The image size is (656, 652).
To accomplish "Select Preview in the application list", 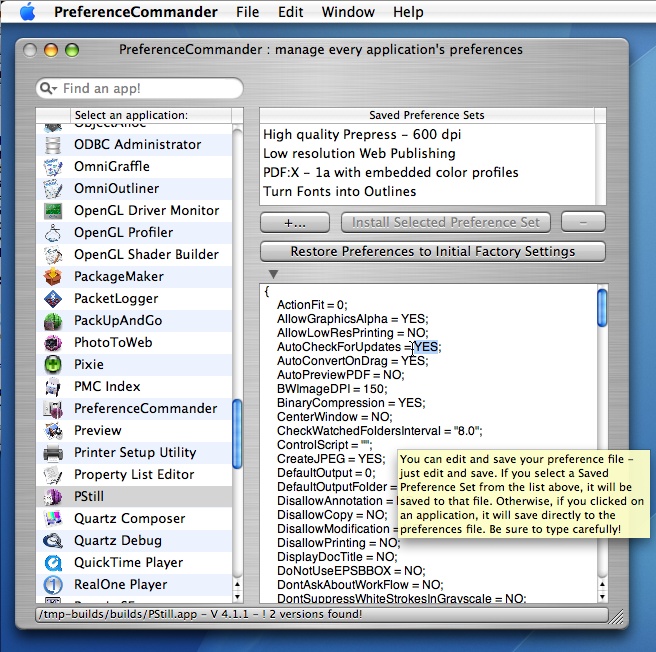I will coord(134,431).
